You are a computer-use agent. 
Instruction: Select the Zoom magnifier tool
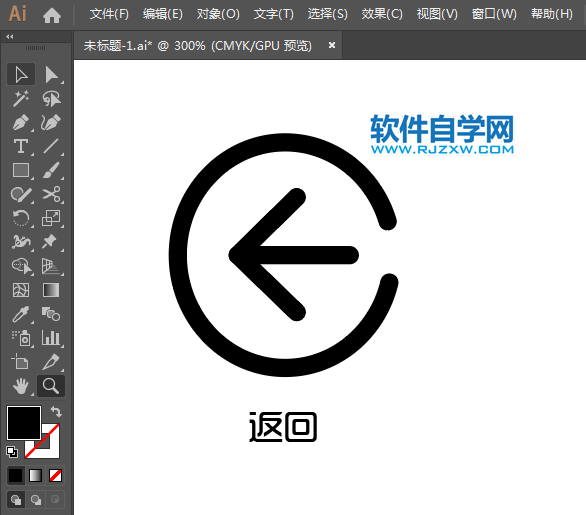click(51, 385)
